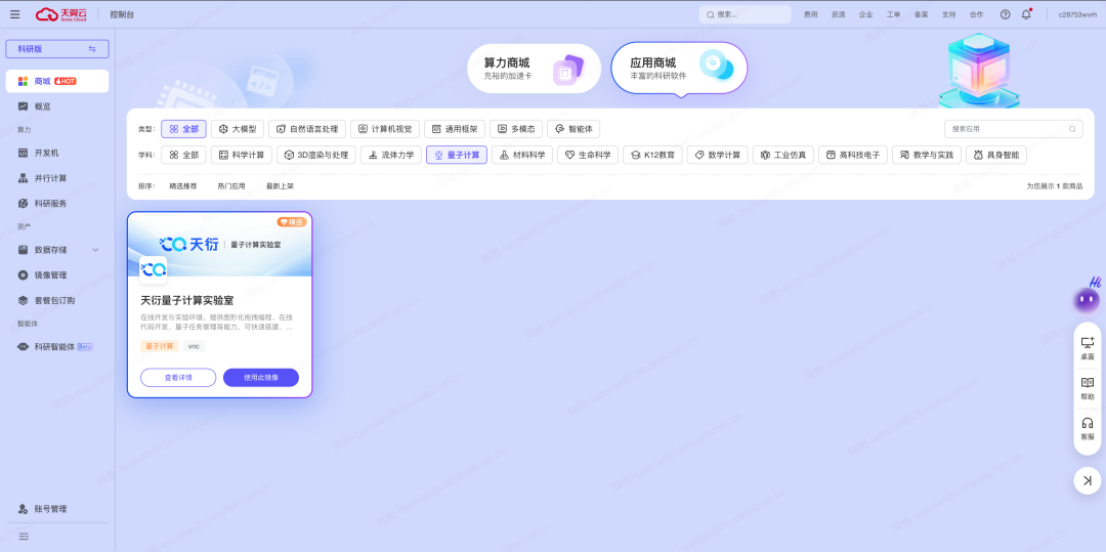Click the 查看详情 button on the card
Viewport: 1106px width, 552px height.
click(x=178, y=377)
